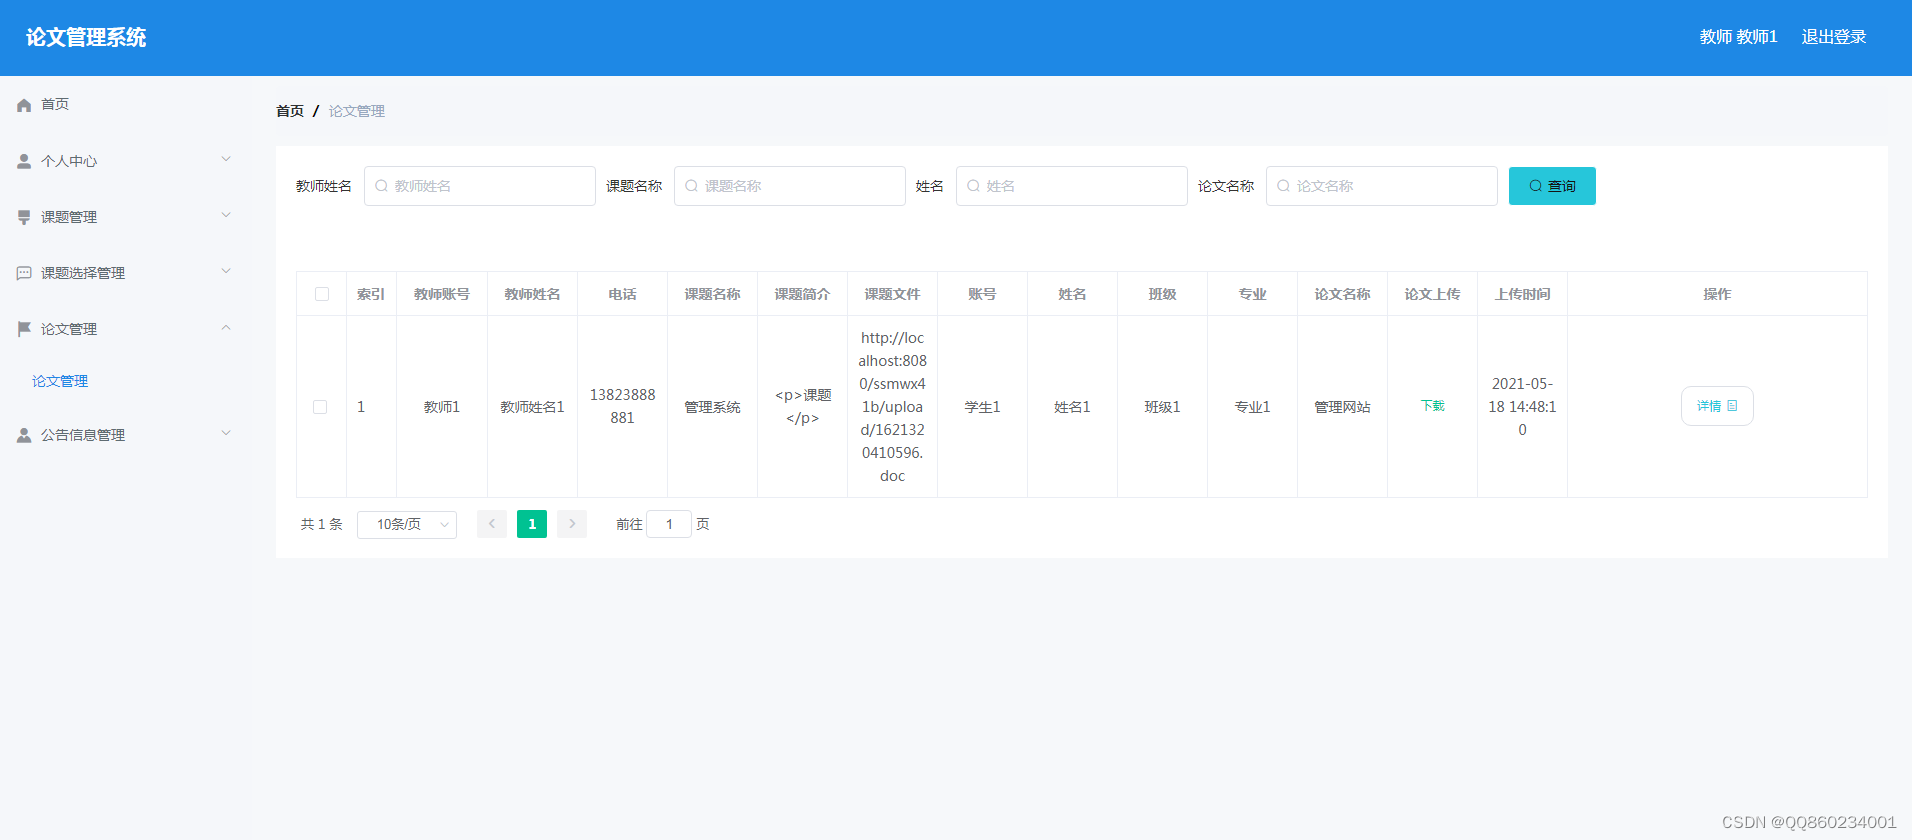Click the phone cell 13823888881

[x=622, y=406]
